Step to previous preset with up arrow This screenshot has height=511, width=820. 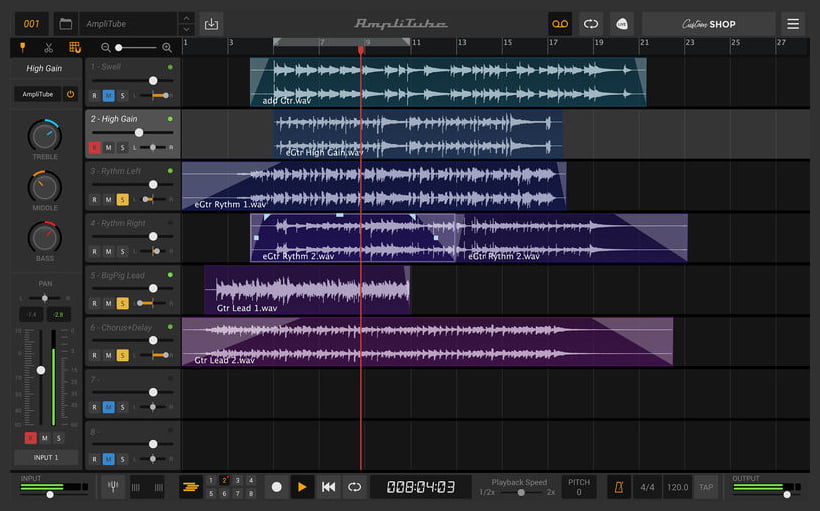(186, 19)
